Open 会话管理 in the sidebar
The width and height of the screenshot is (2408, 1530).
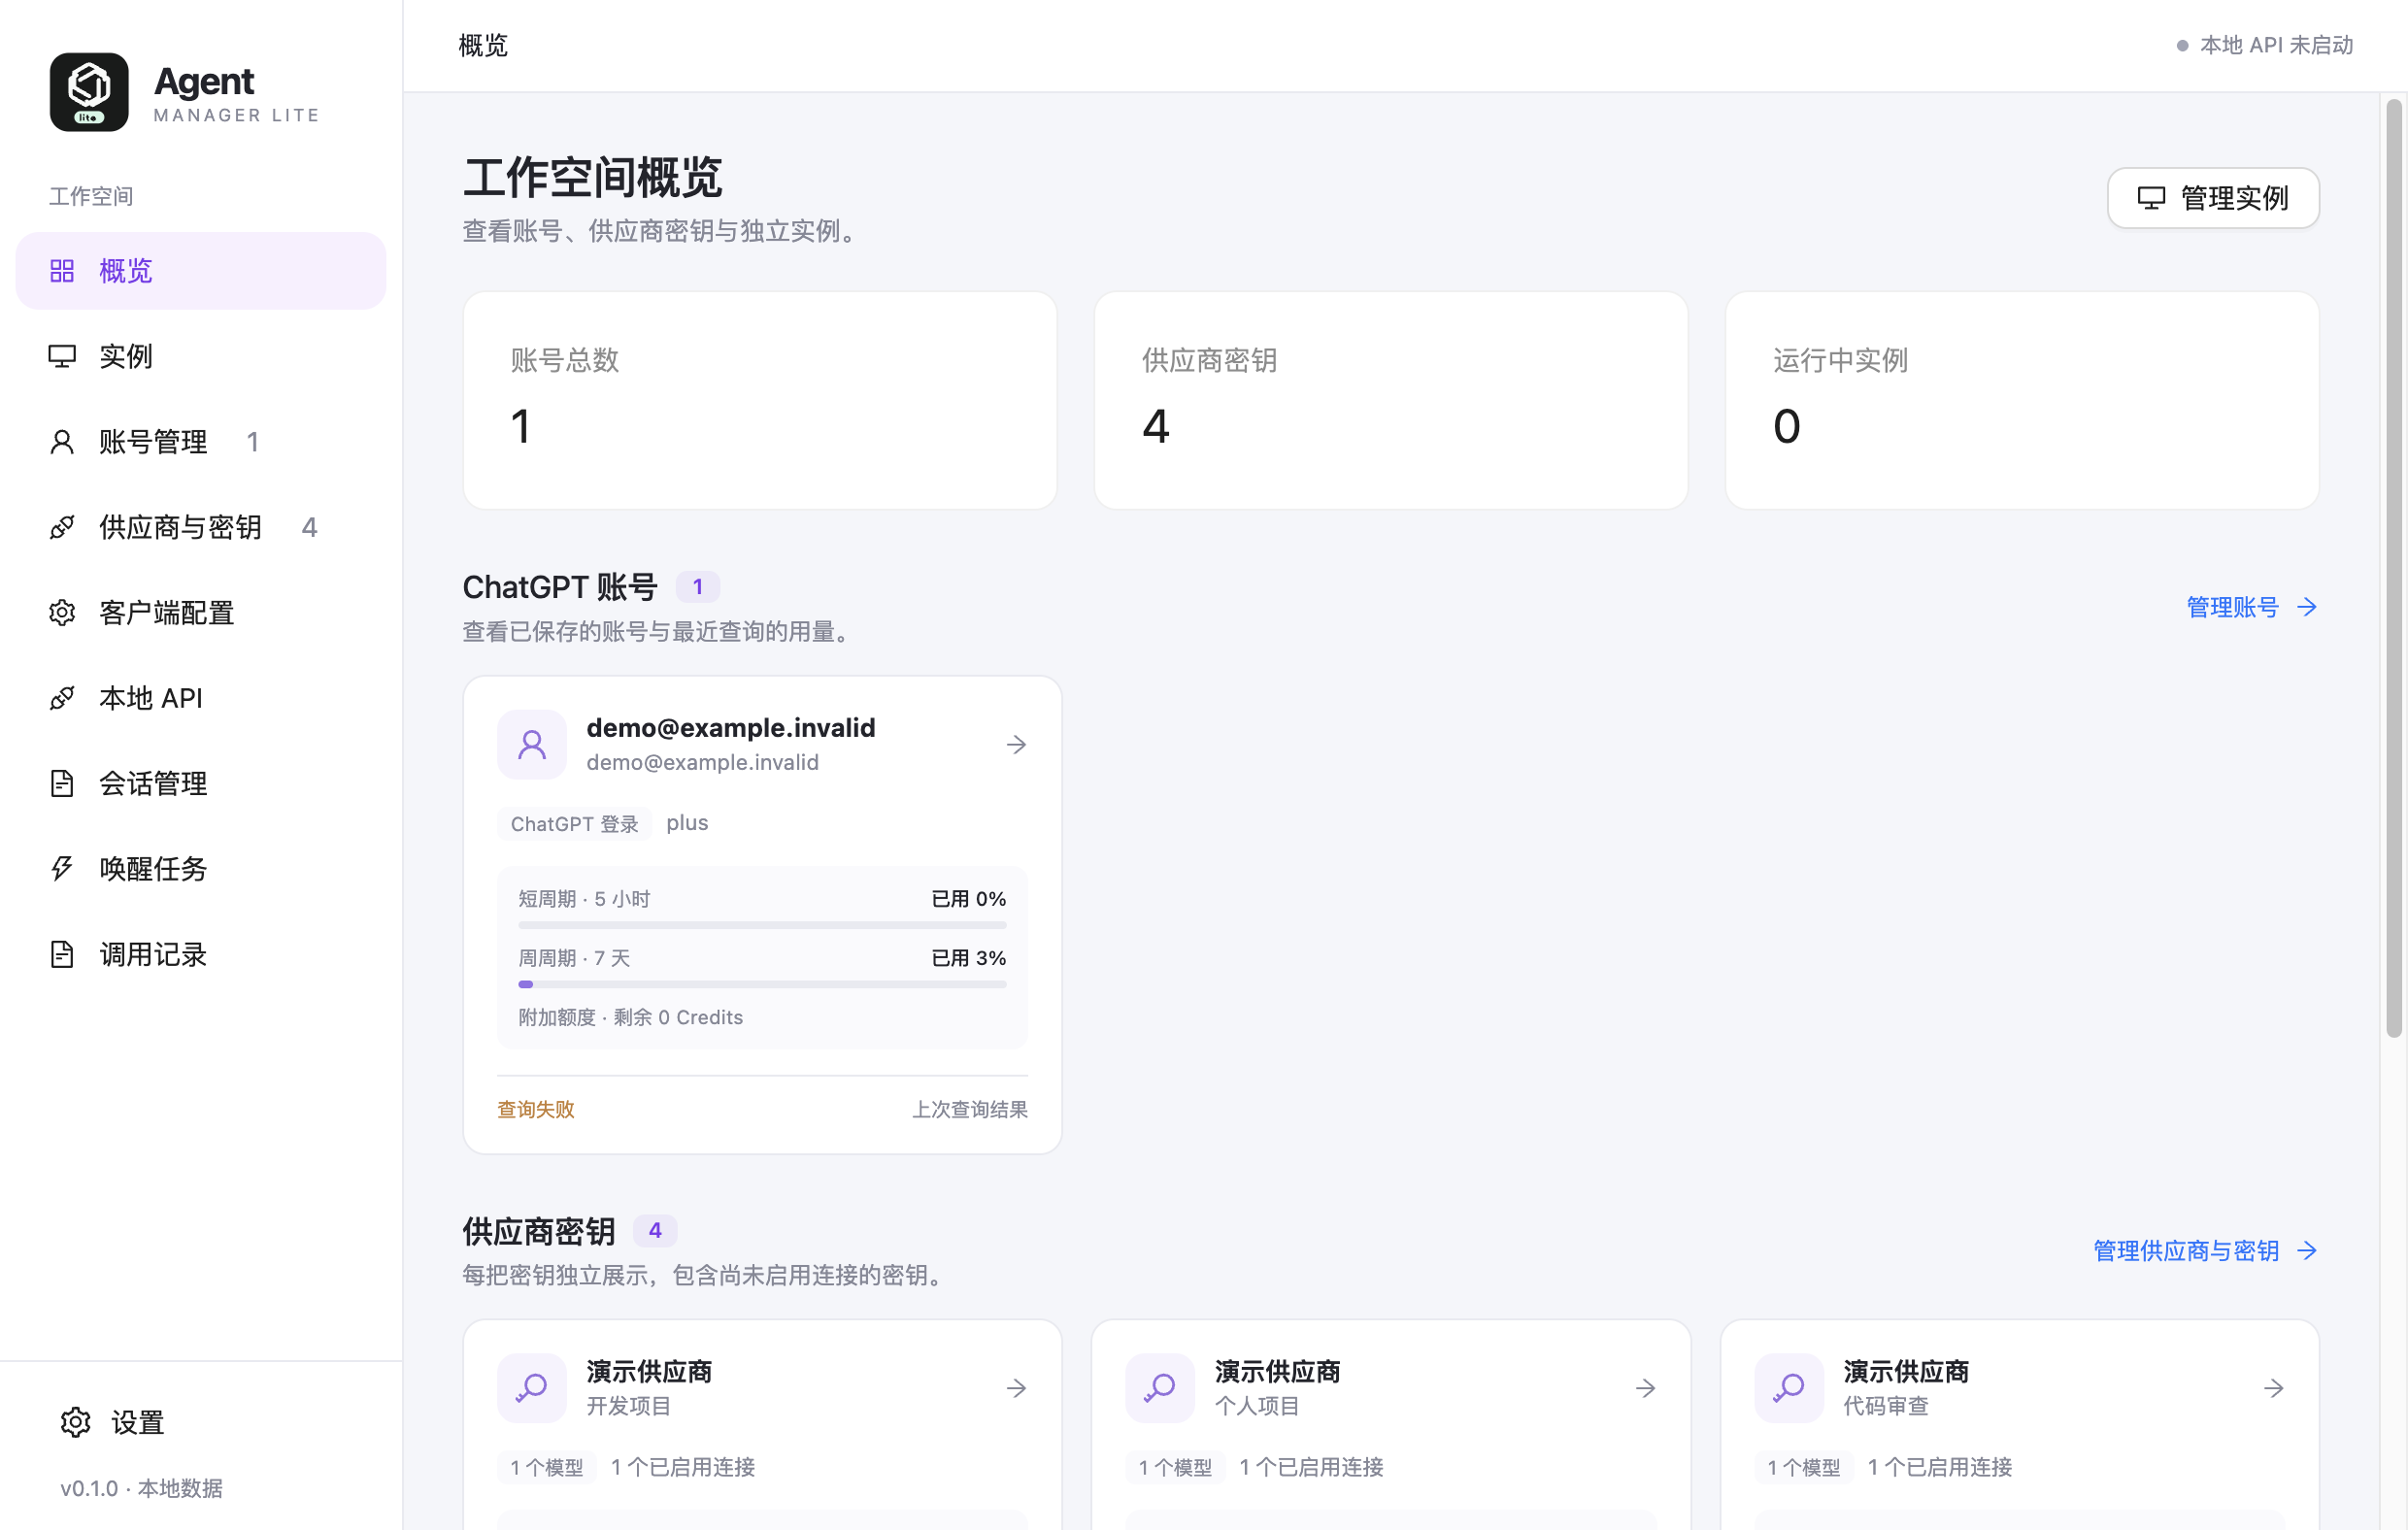pyautogui.click(x=201, y=784)
